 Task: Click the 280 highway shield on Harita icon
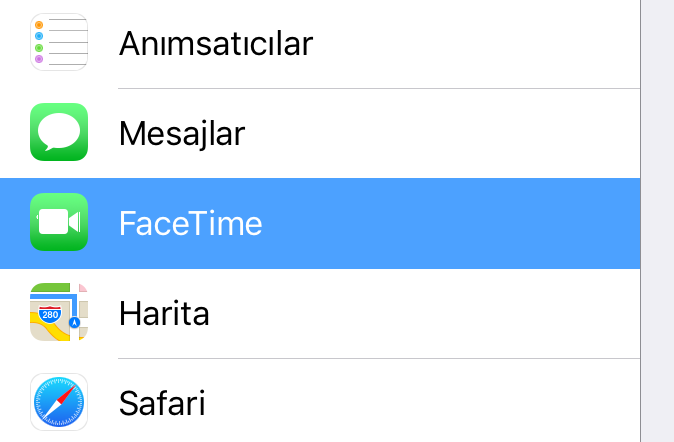coord(48,315)
